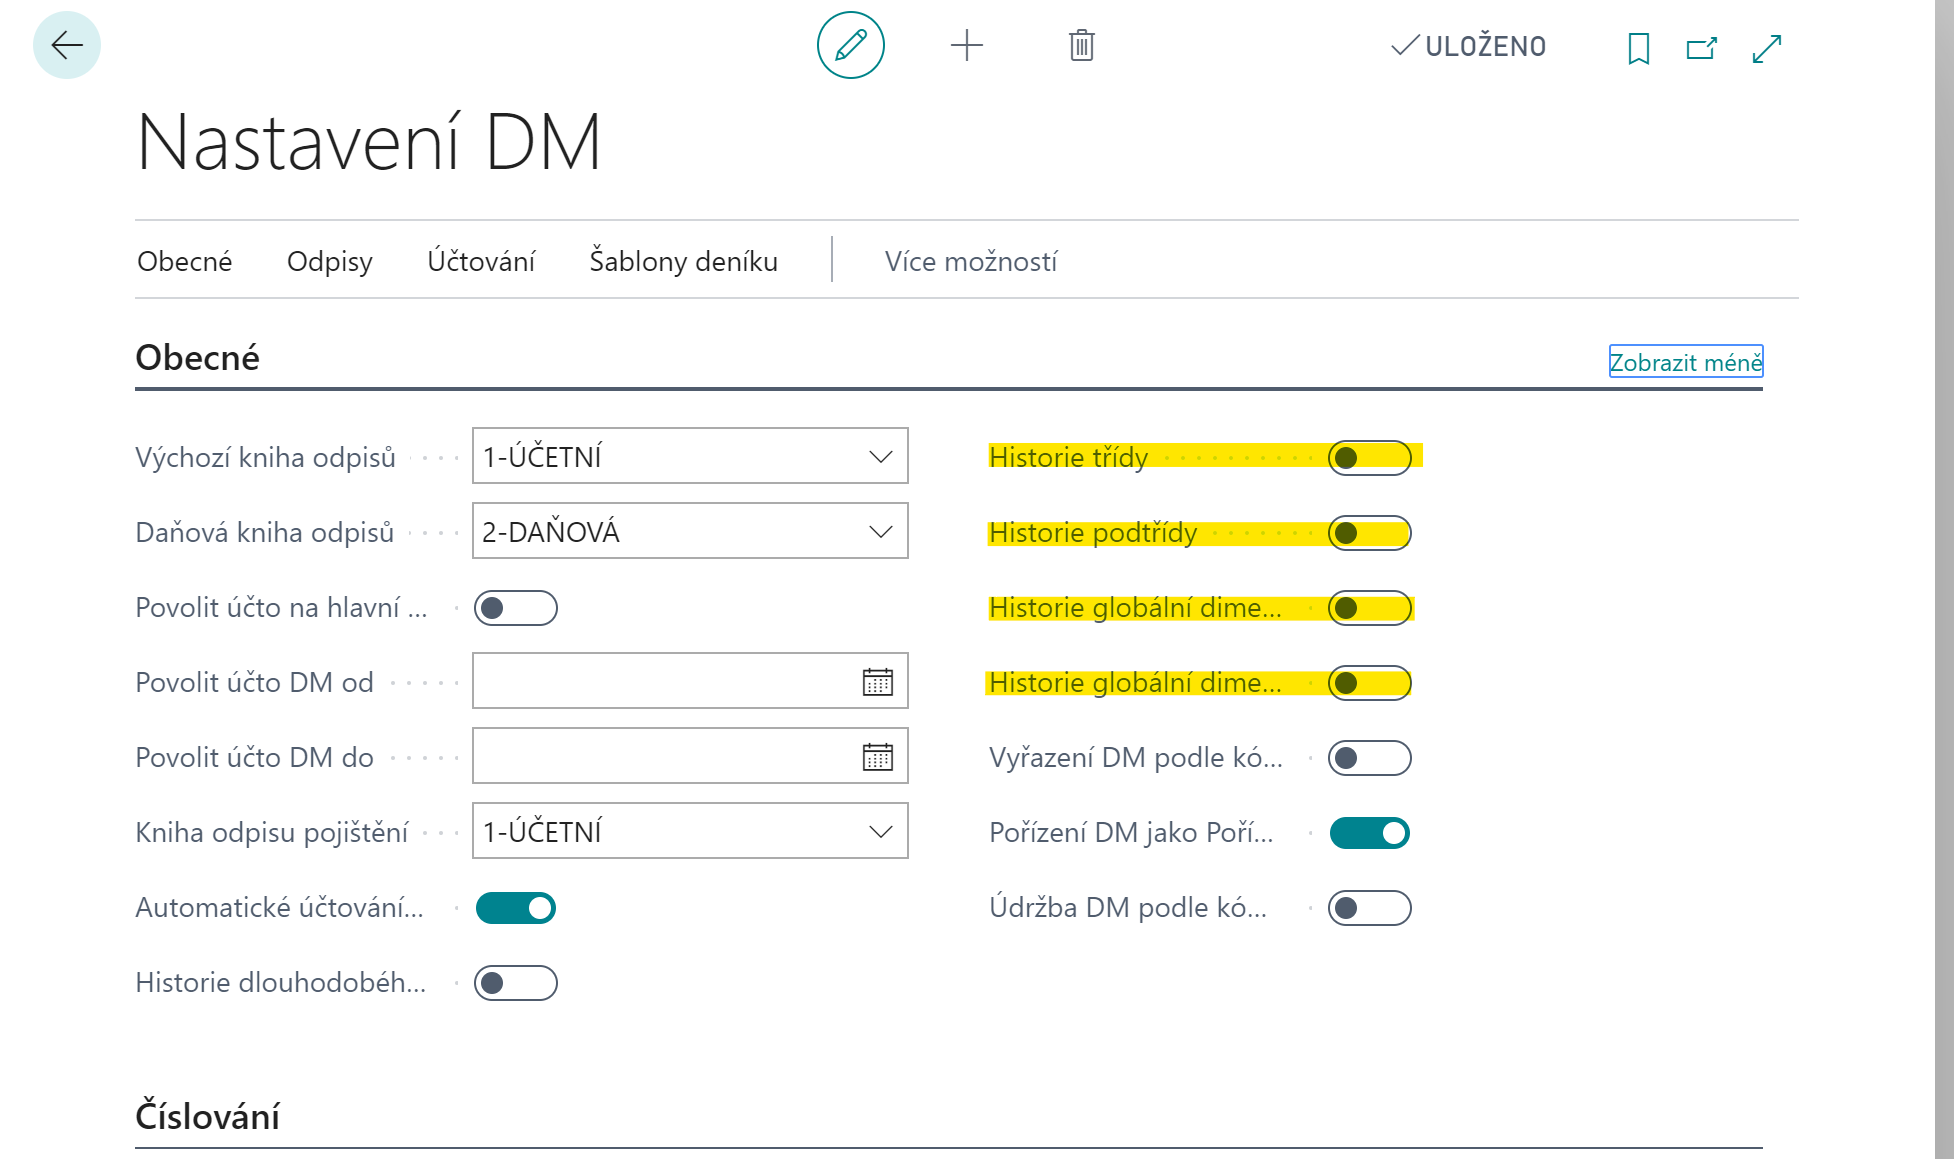
Task: Open Kniha odpisu pojištění dropdown
Action: 880,832
